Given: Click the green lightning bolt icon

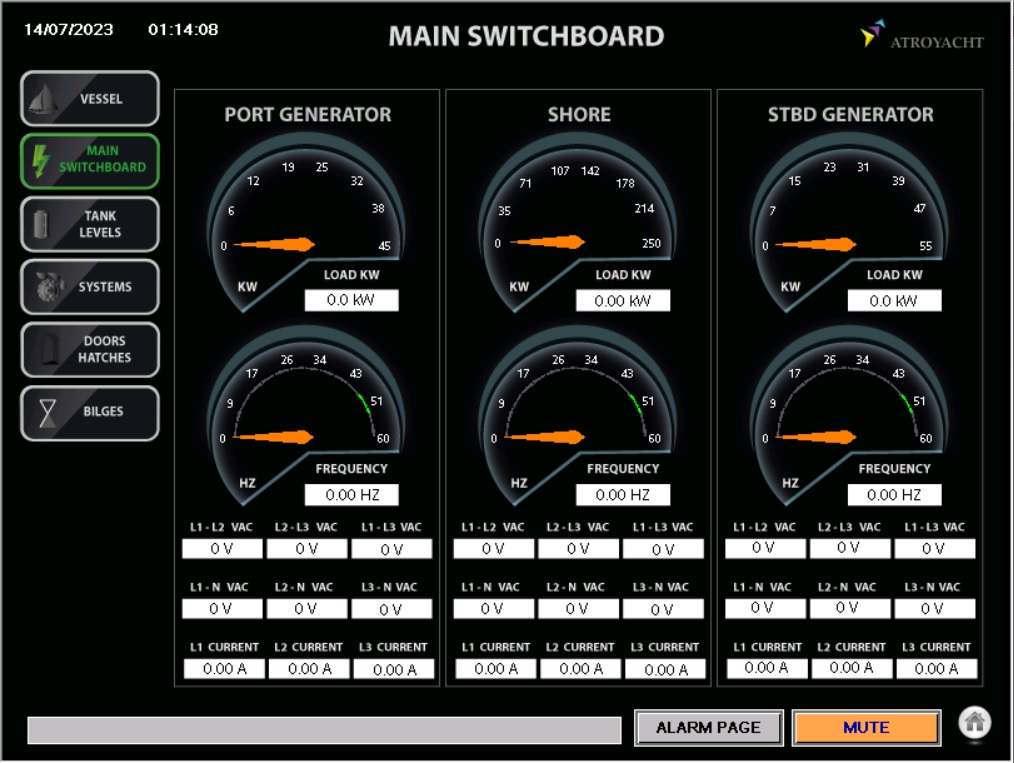Looking at the screenshot, I should click(41, 161).
